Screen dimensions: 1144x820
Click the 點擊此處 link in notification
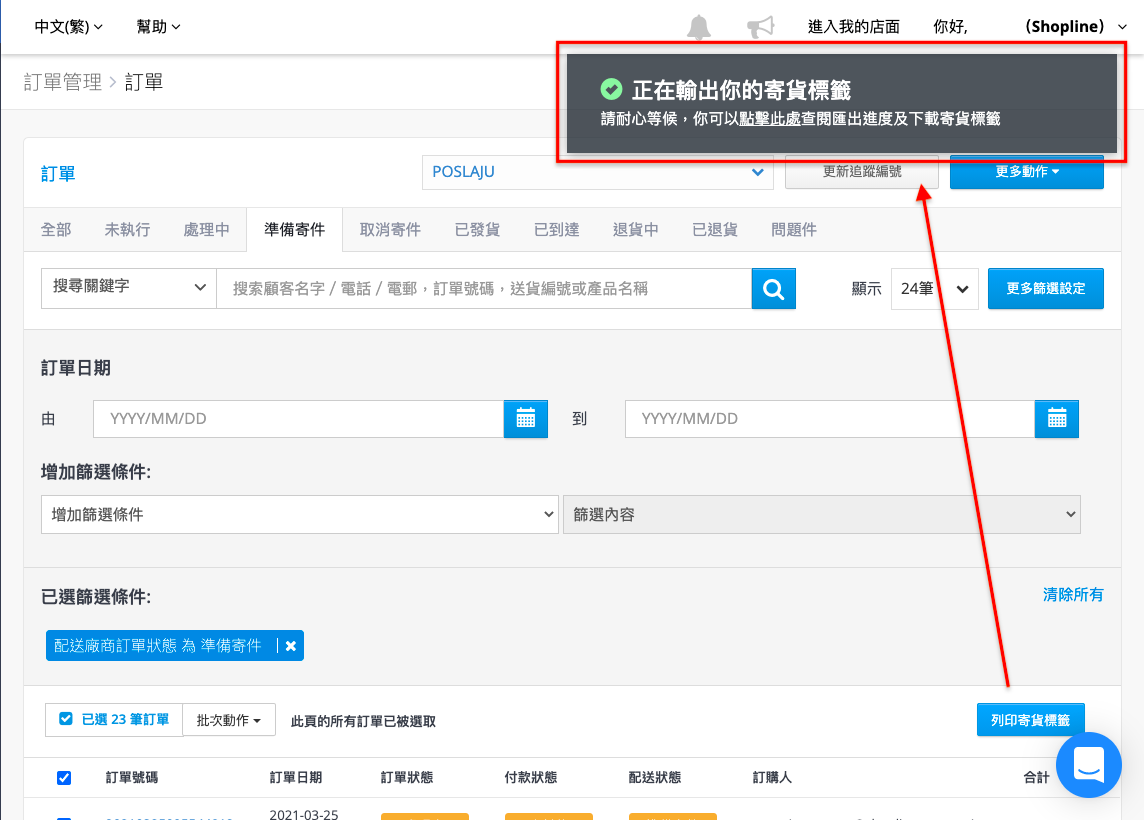[770, 119]
